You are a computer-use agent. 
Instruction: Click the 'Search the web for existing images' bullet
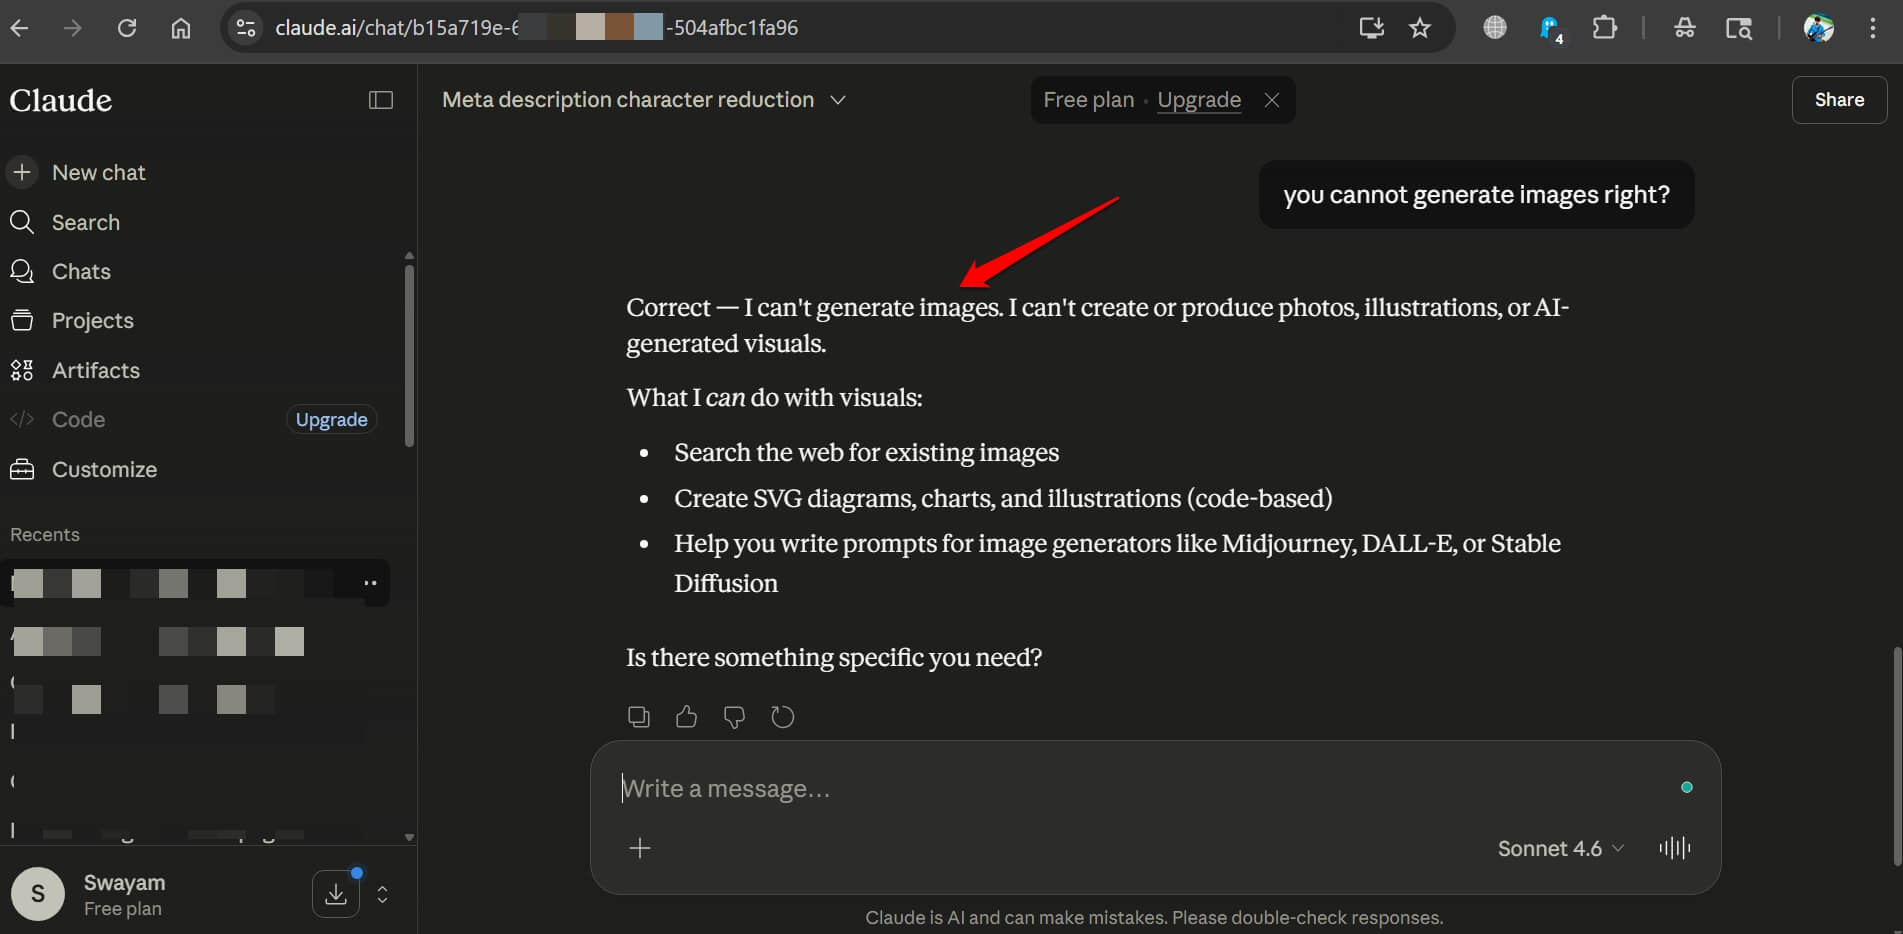click(866, 452)
